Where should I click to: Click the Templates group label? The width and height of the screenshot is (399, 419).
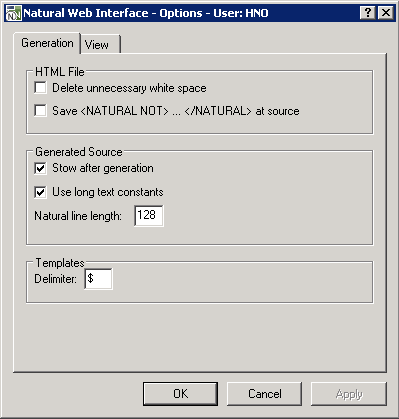[x=60, y=263]
